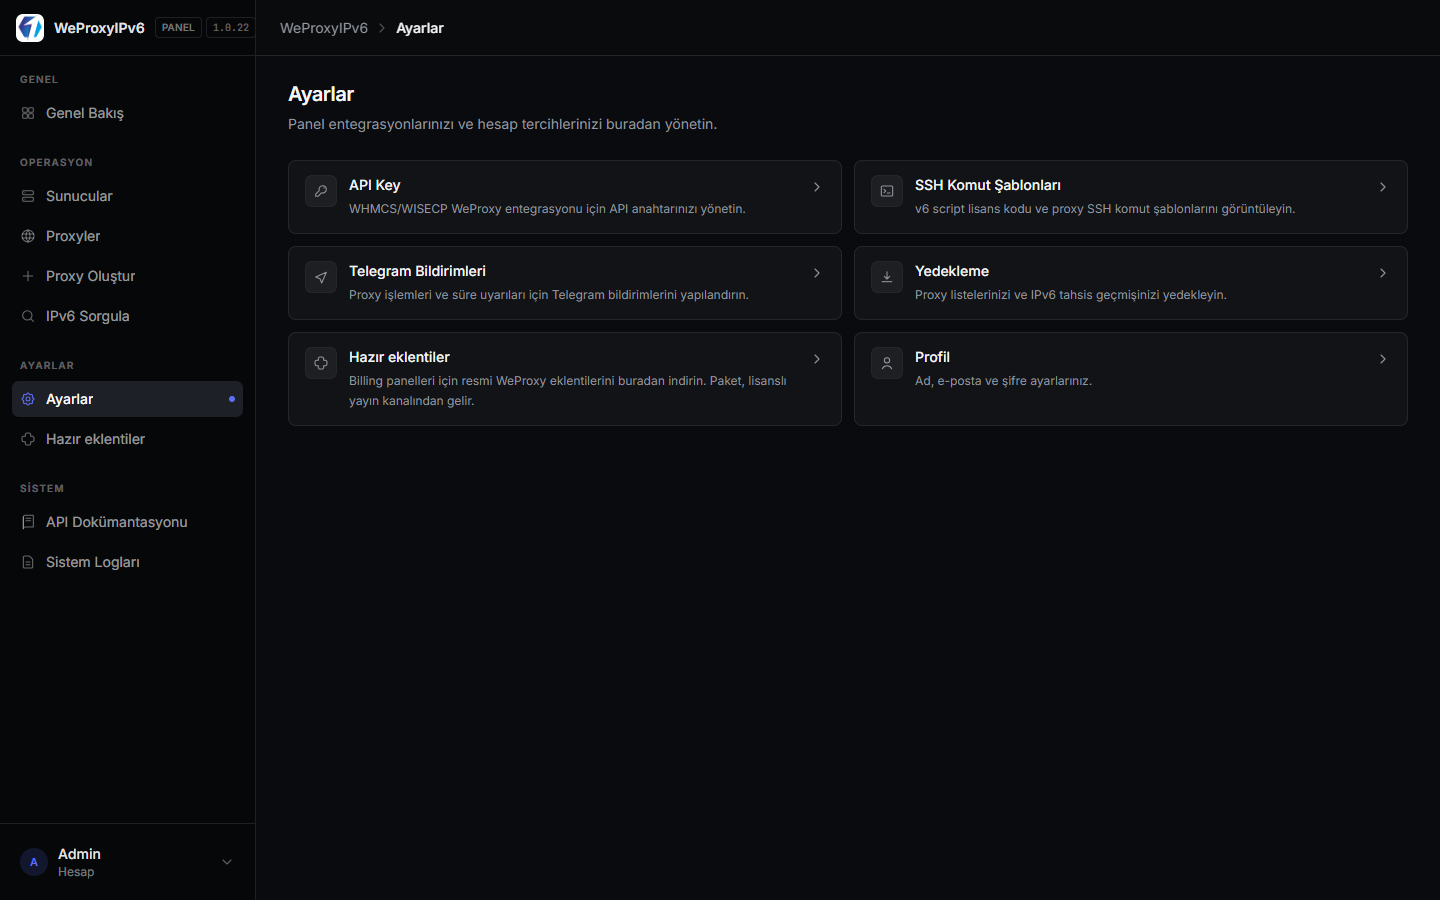Open the Profil card title

[932, 357]
